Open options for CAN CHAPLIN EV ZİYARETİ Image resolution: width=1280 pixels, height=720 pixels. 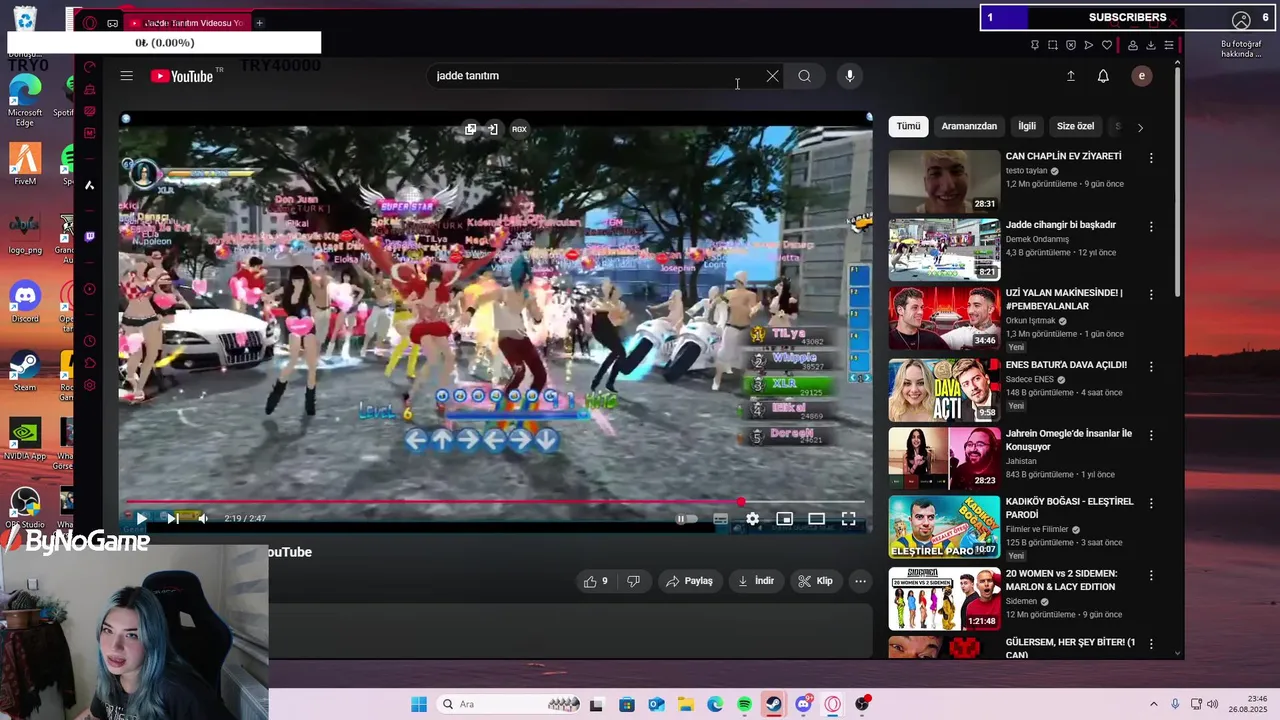[1151, 158]
